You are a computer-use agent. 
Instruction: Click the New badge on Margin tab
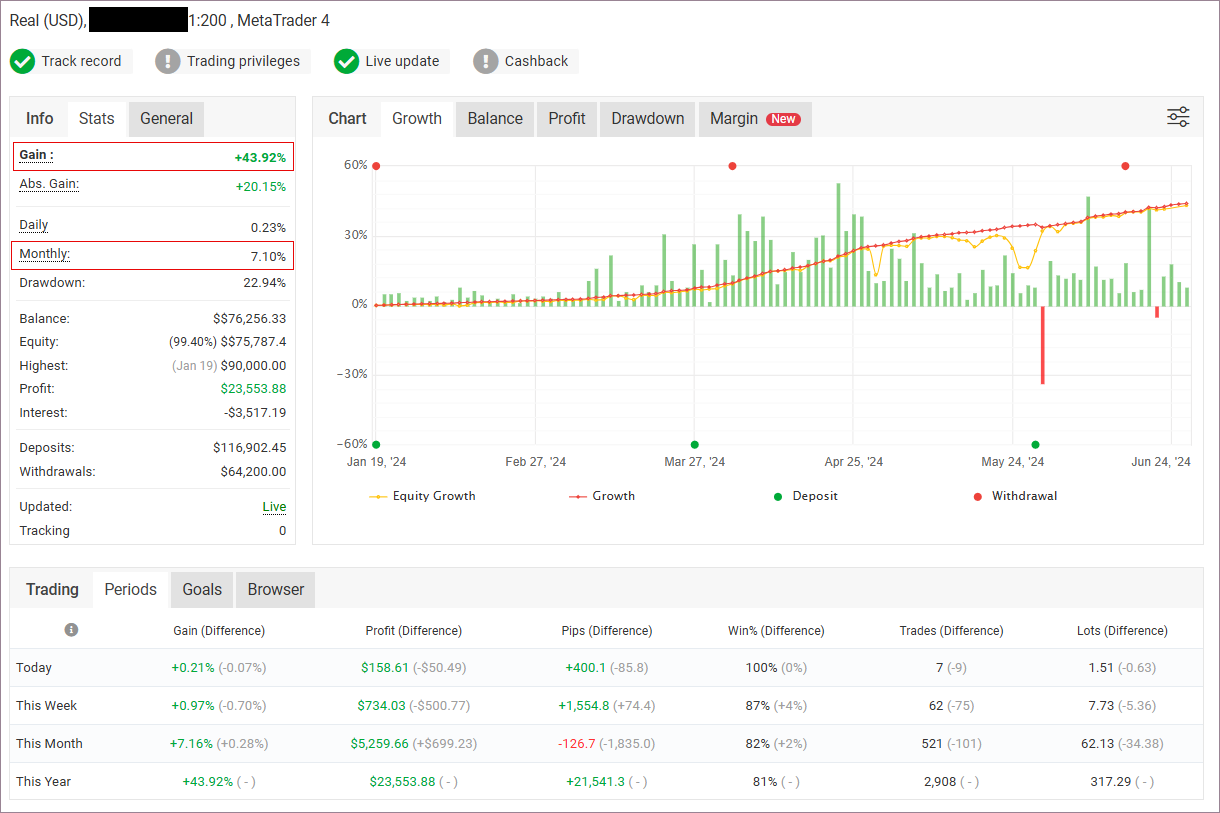click(x=783, y=119)
